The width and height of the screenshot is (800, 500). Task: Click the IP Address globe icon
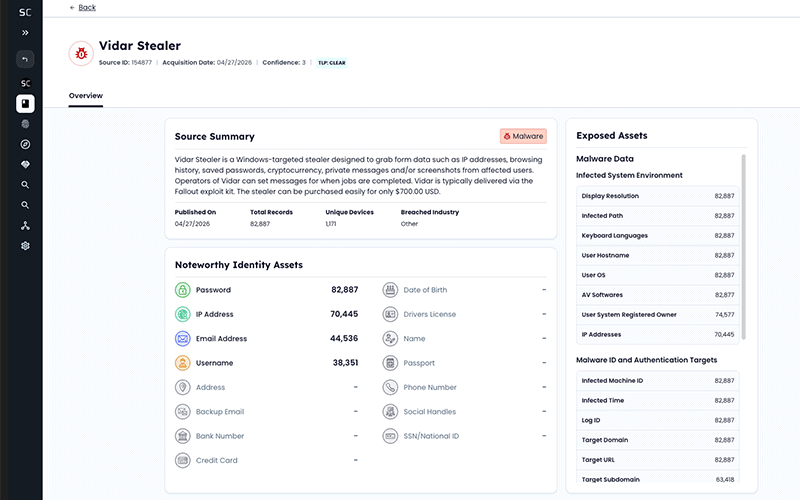183,314
